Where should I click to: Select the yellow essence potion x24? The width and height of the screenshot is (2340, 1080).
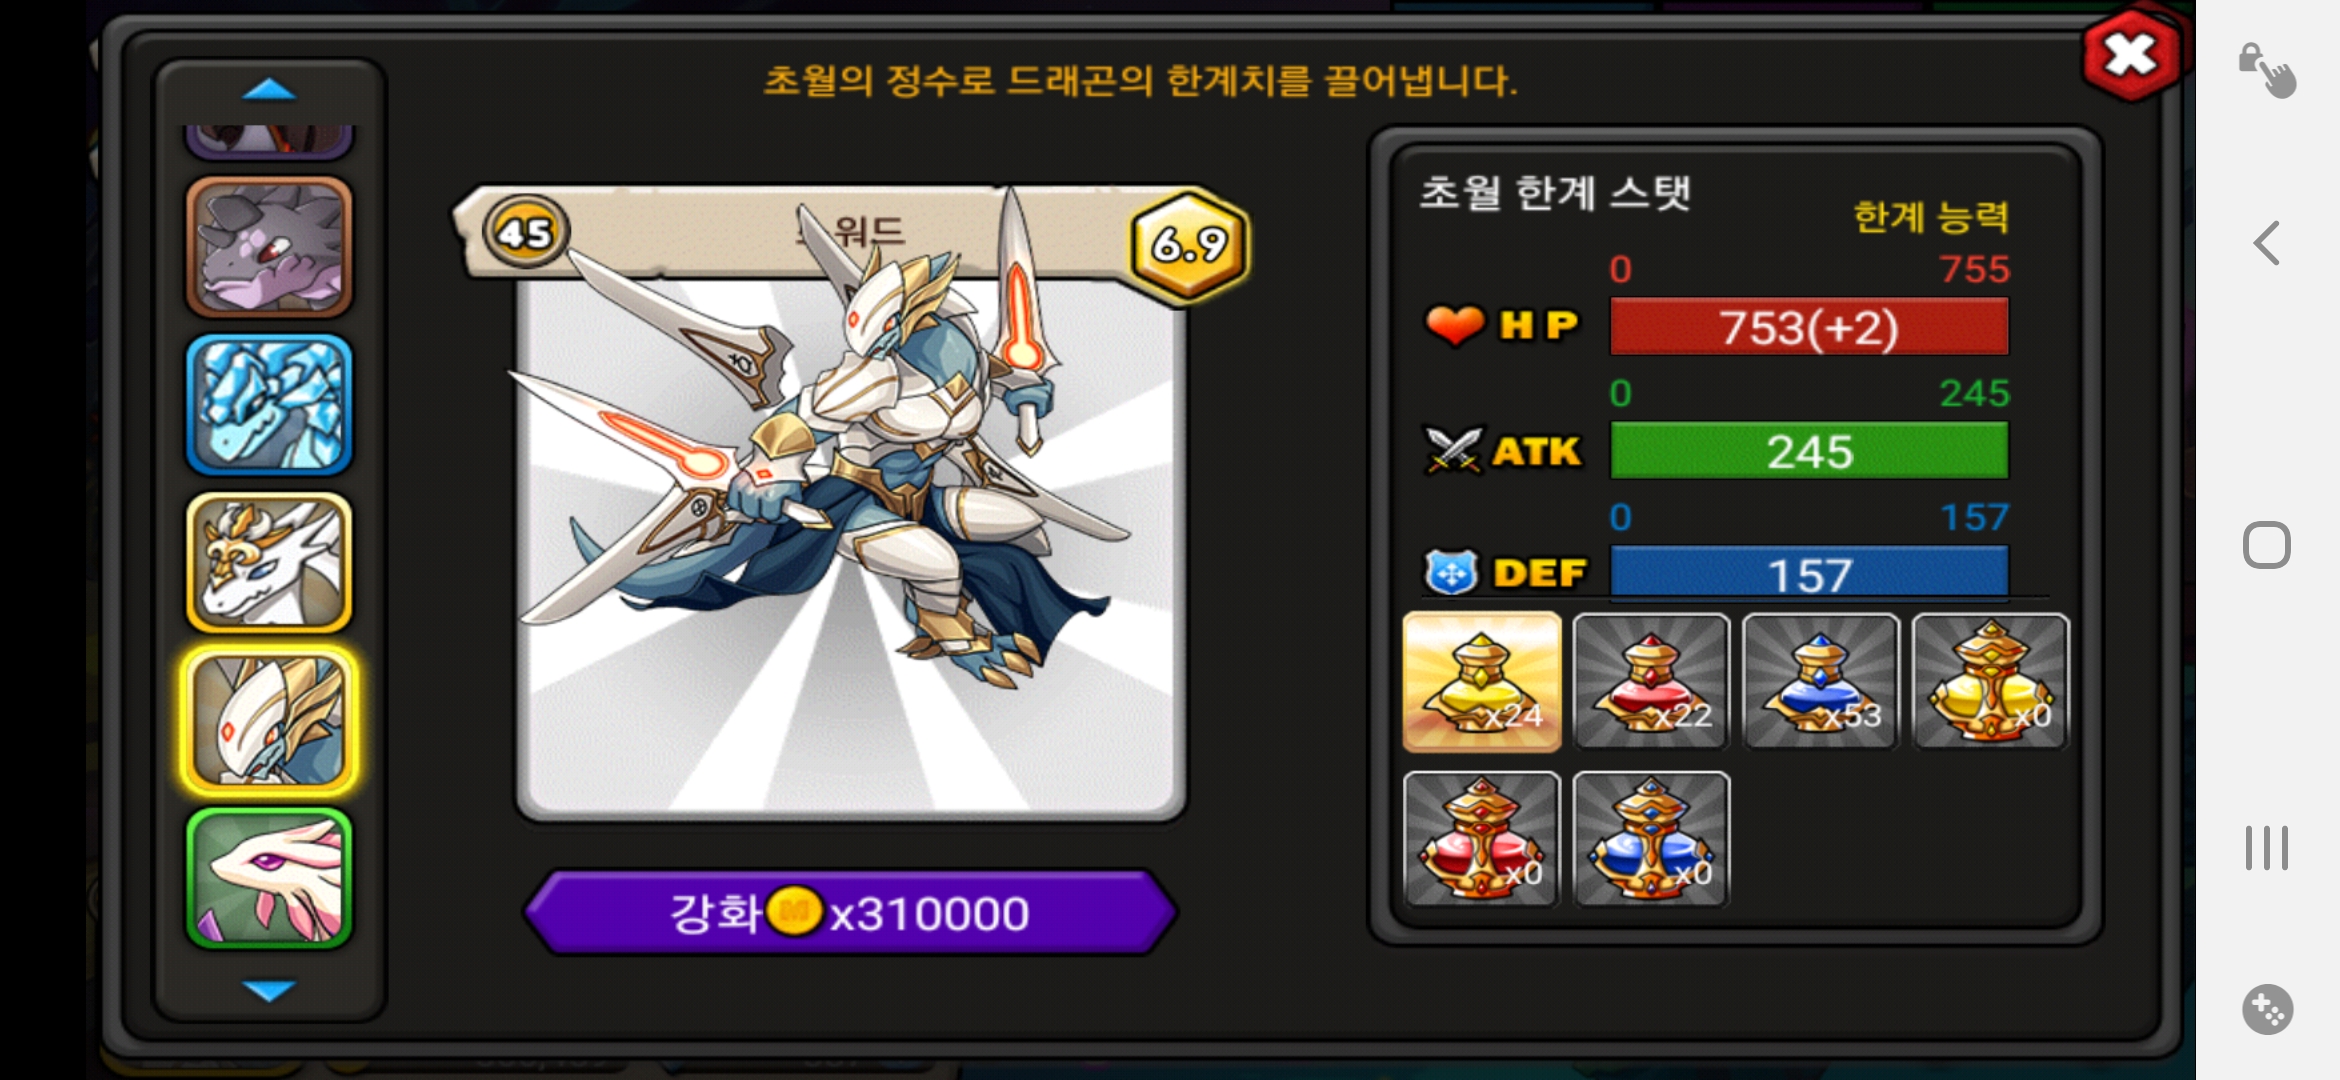[1482, 682]
